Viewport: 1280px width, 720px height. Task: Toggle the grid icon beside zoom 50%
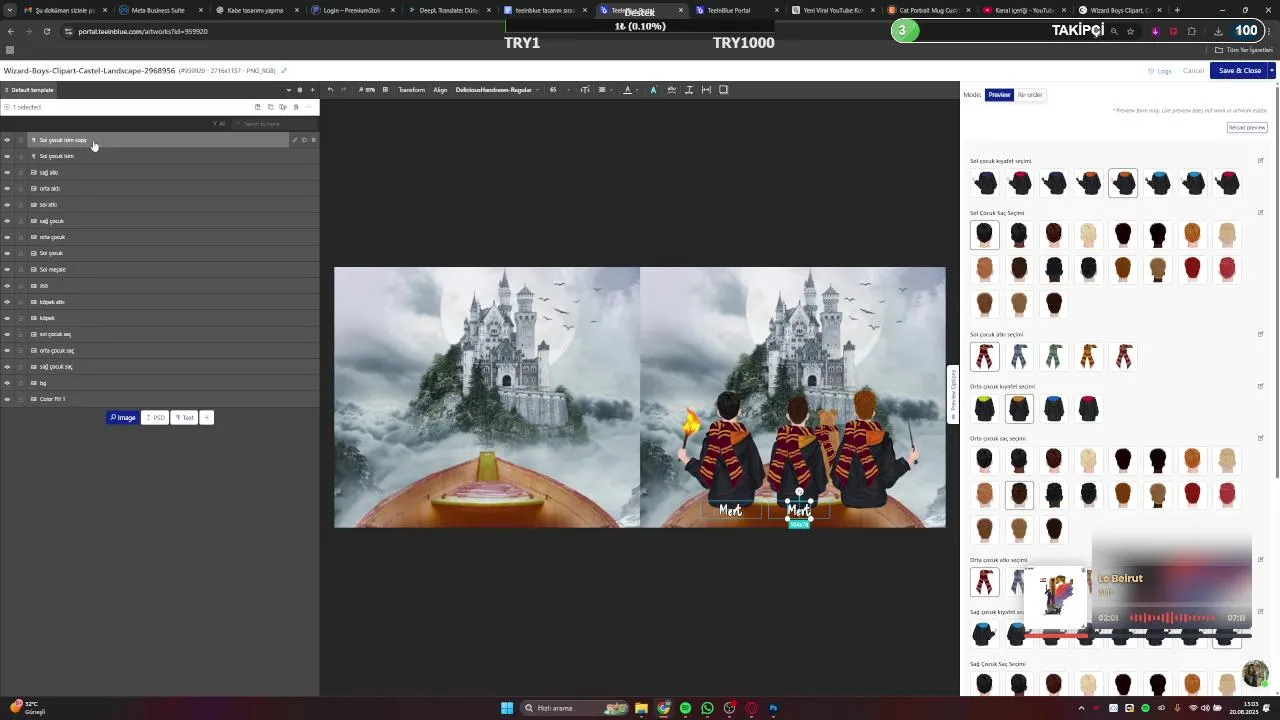pos(385,90)
